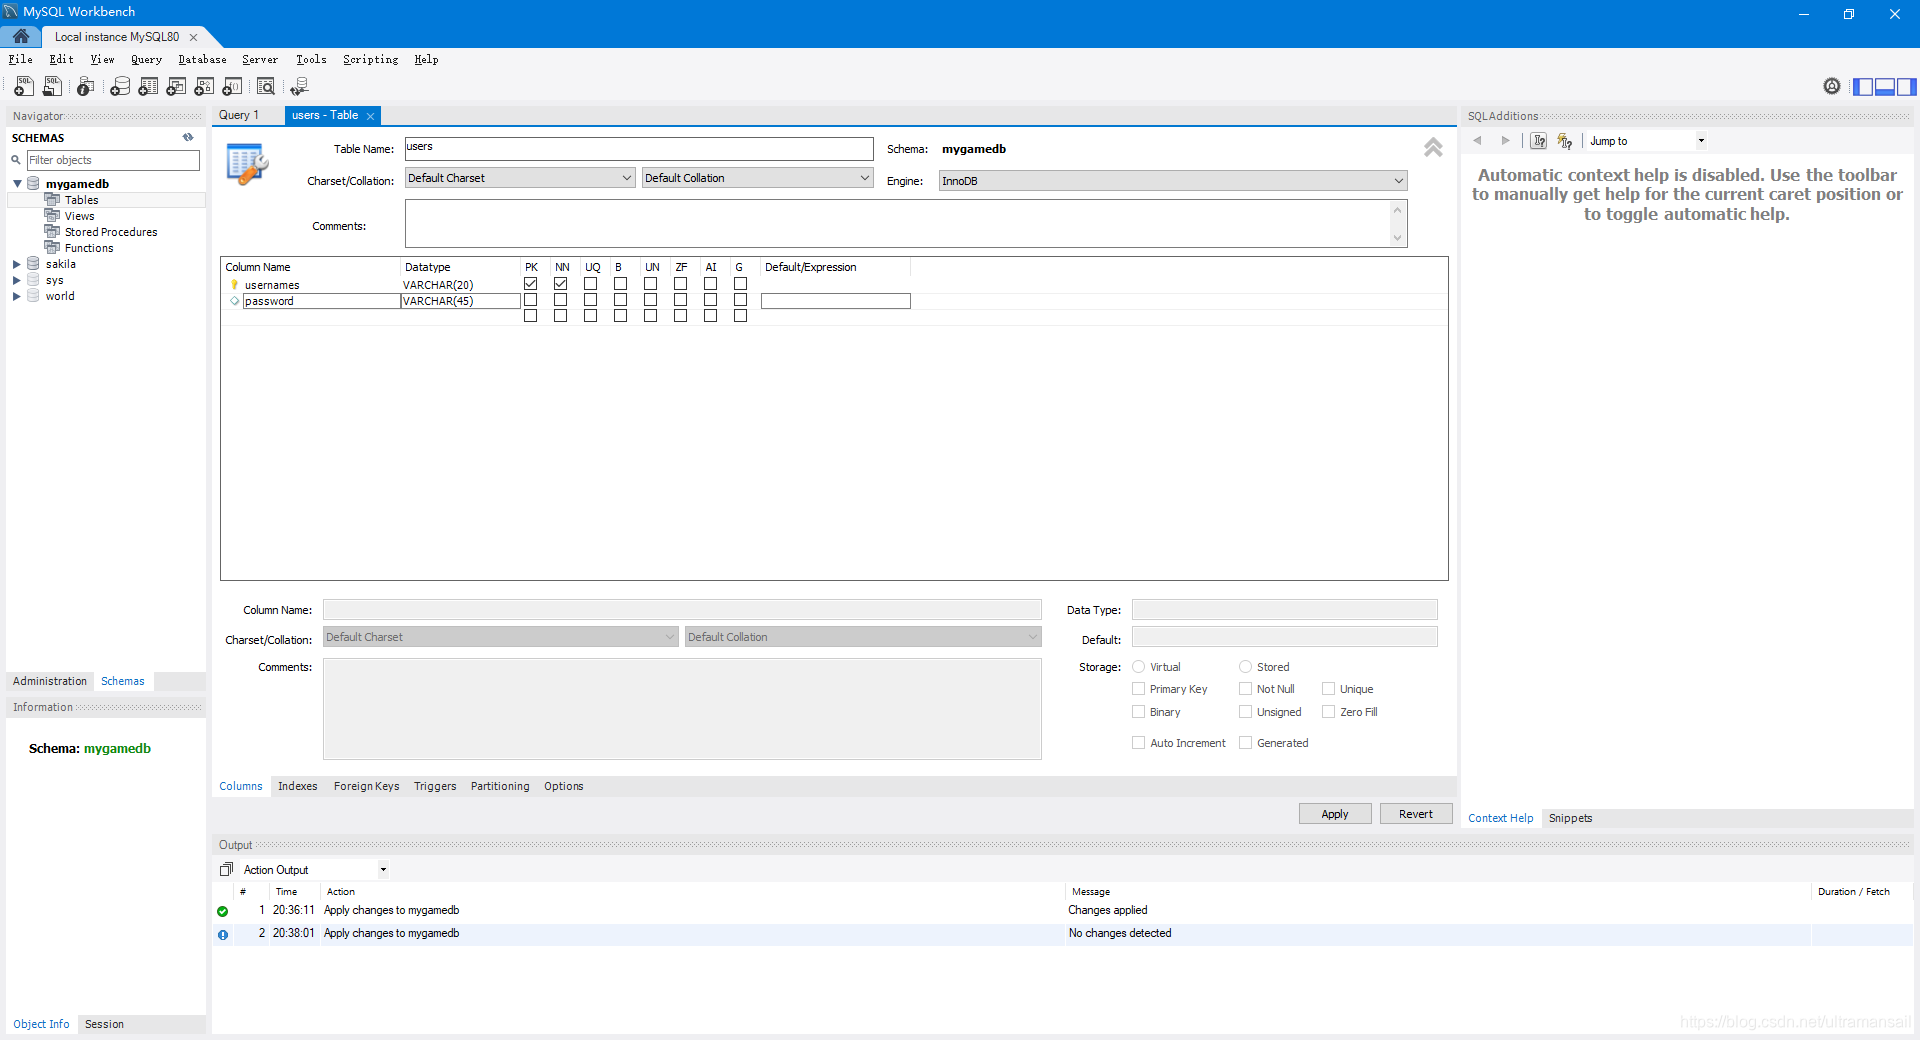Tick the Auto Increment checkbox
The height and width of the screenshot is (1040, 1920).
[x=1138, y=742]
